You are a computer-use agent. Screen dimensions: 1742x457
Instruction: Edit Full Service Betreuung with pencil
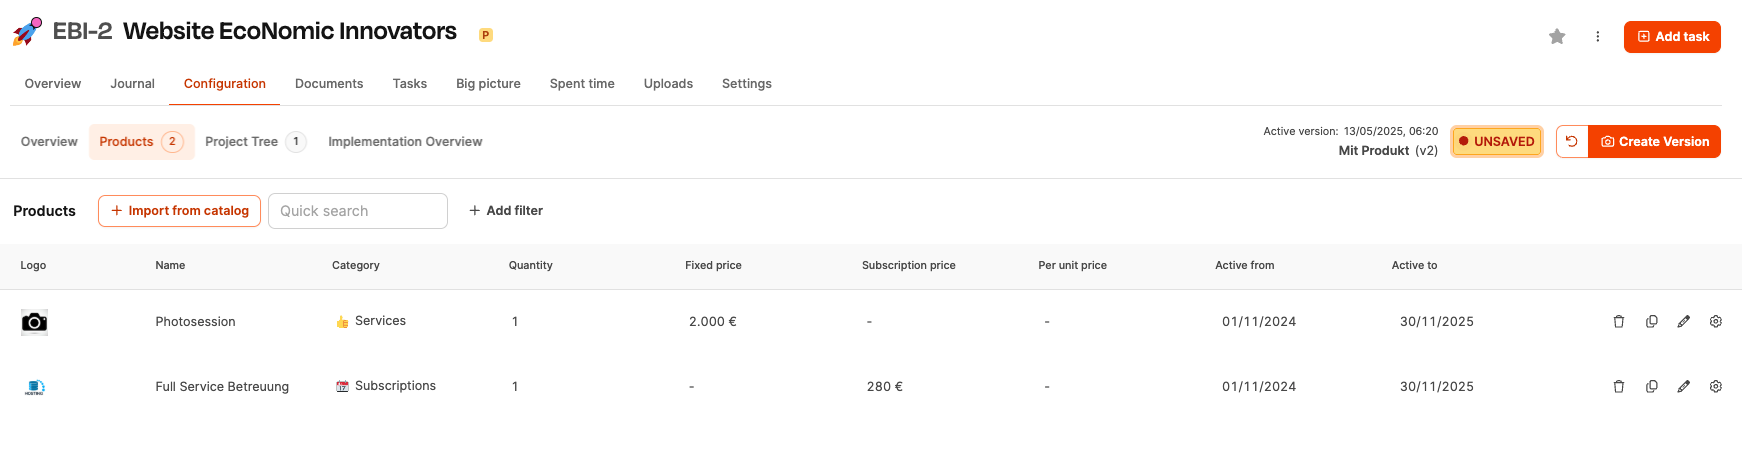point(1684,387)
